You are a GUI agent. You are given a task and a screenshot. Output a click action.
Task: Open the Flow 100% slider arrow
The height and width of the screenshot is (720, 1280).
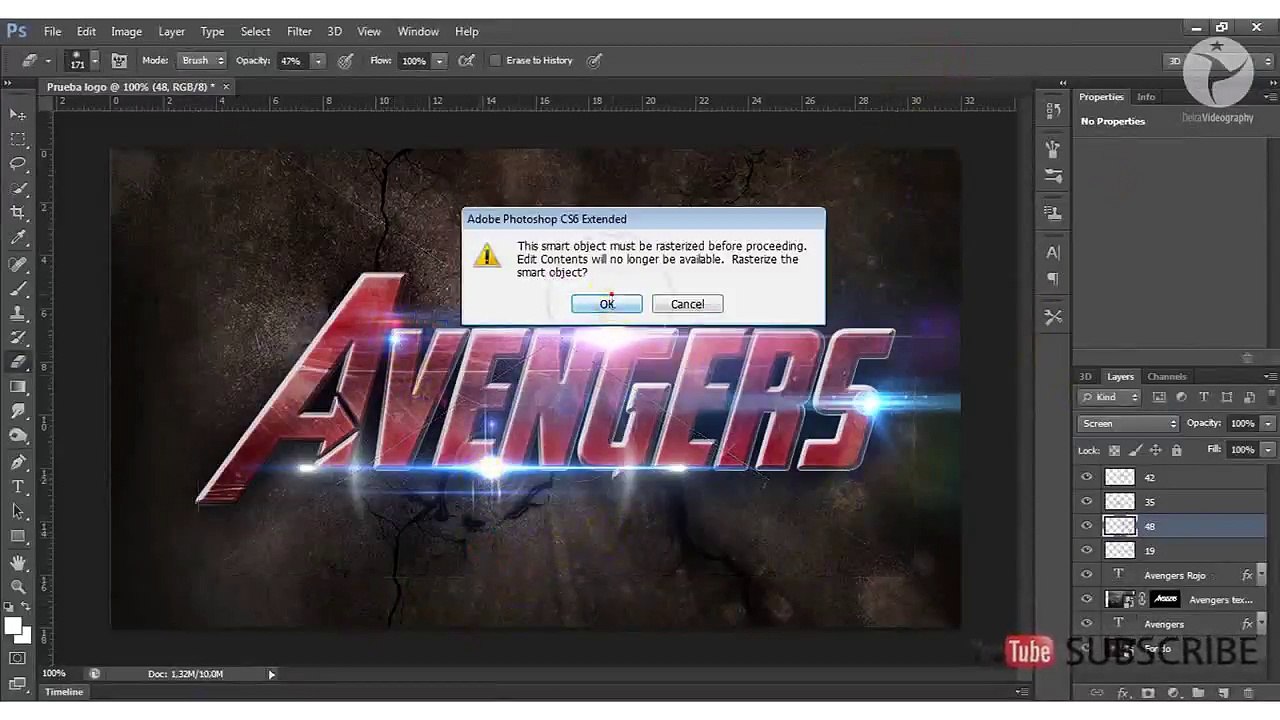[438, 61]
